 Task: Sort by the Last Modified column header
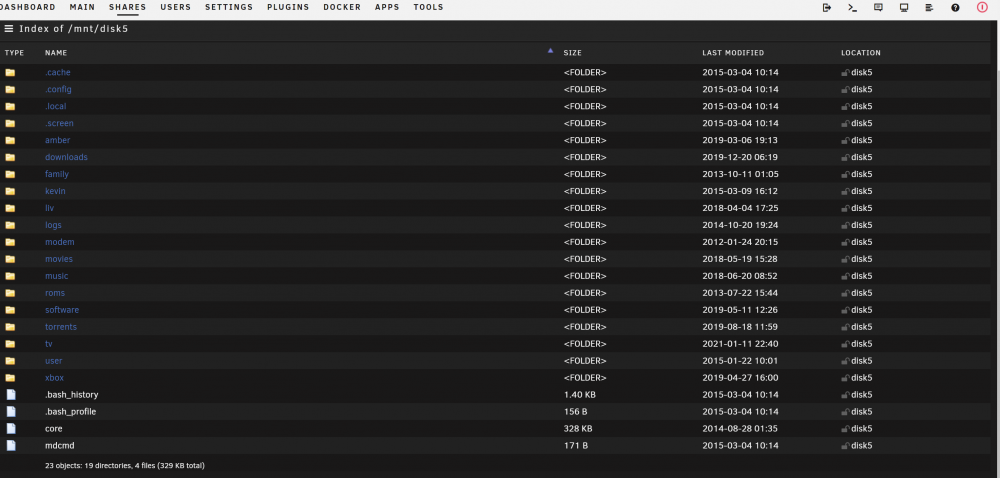point(733,53)
